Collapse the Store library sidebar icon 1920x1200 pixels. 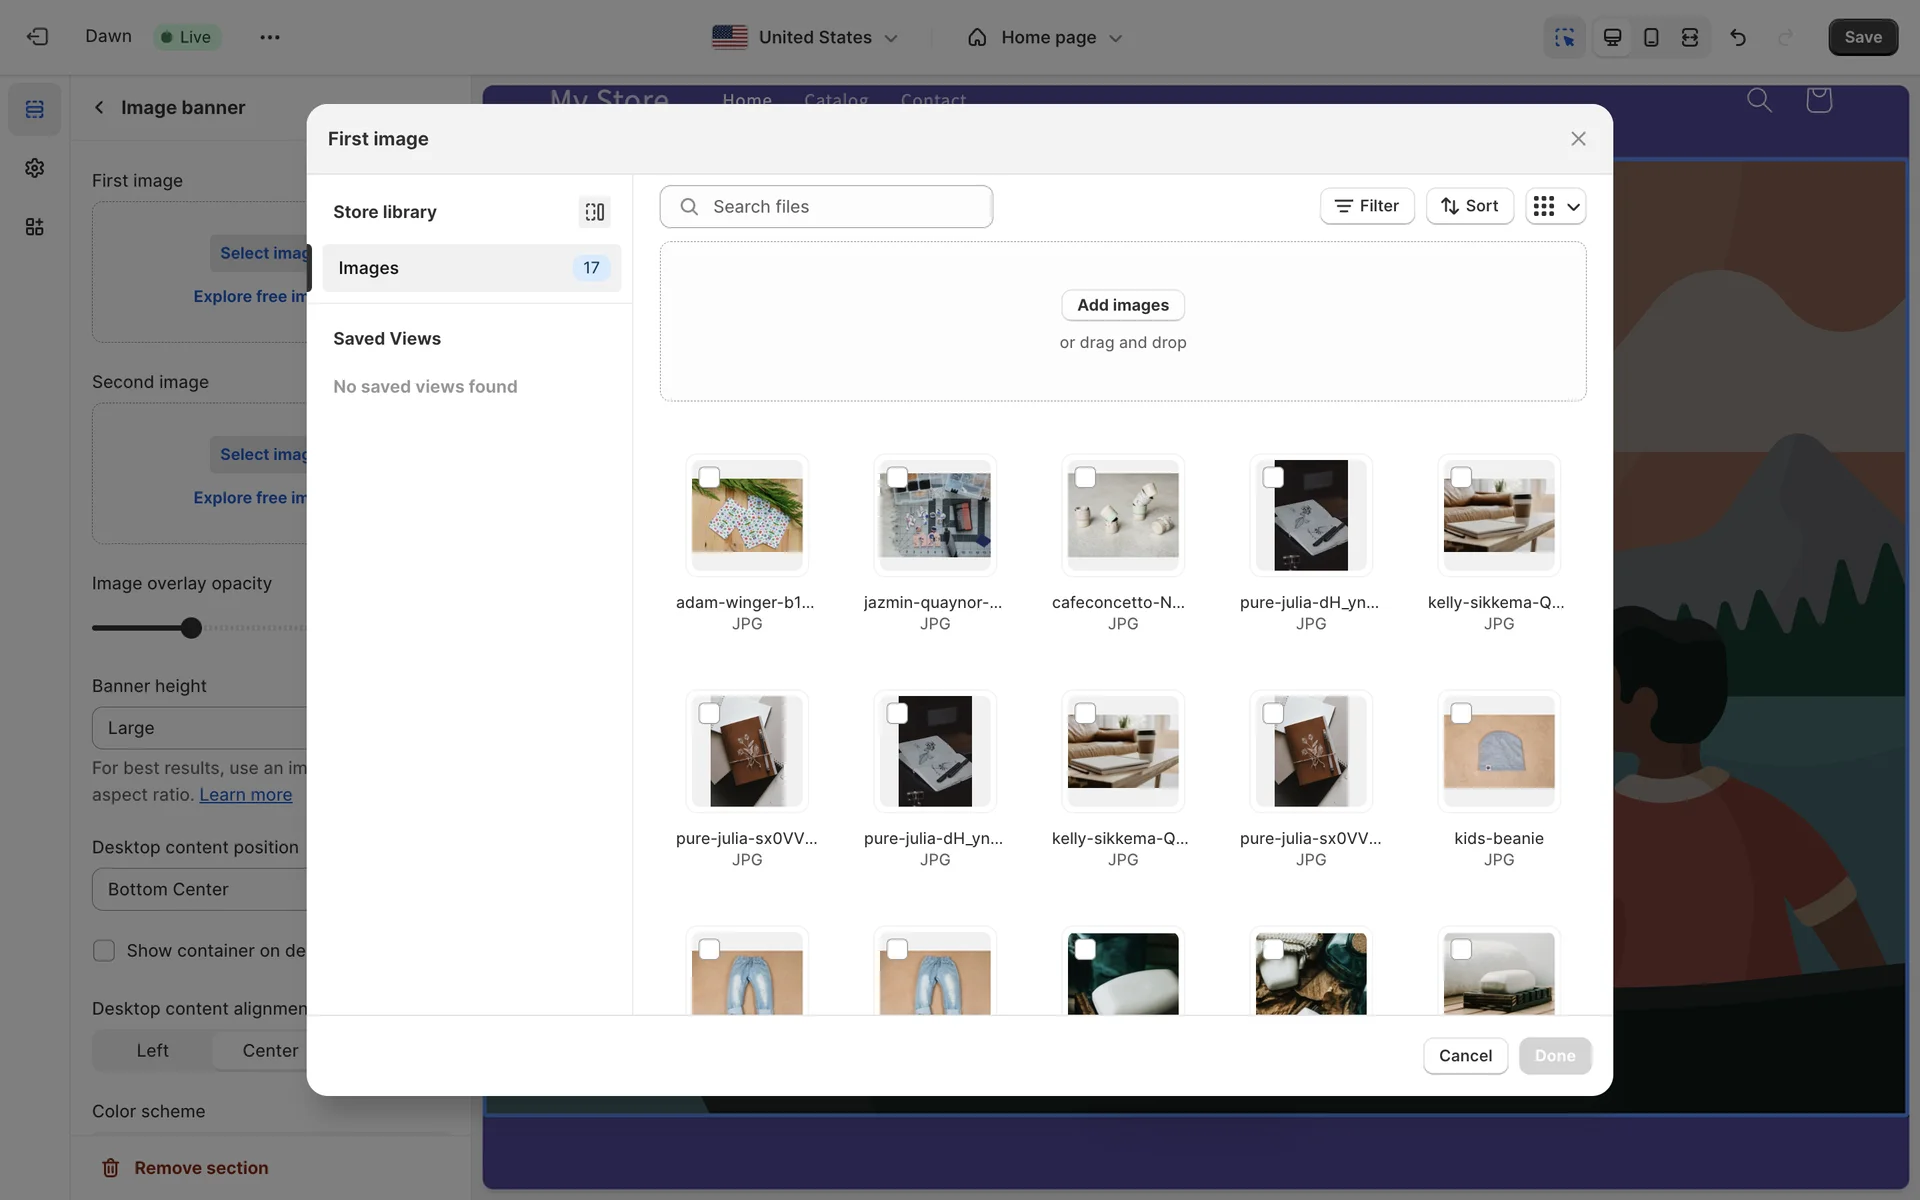pyautogui.click(x=595, y=212)
